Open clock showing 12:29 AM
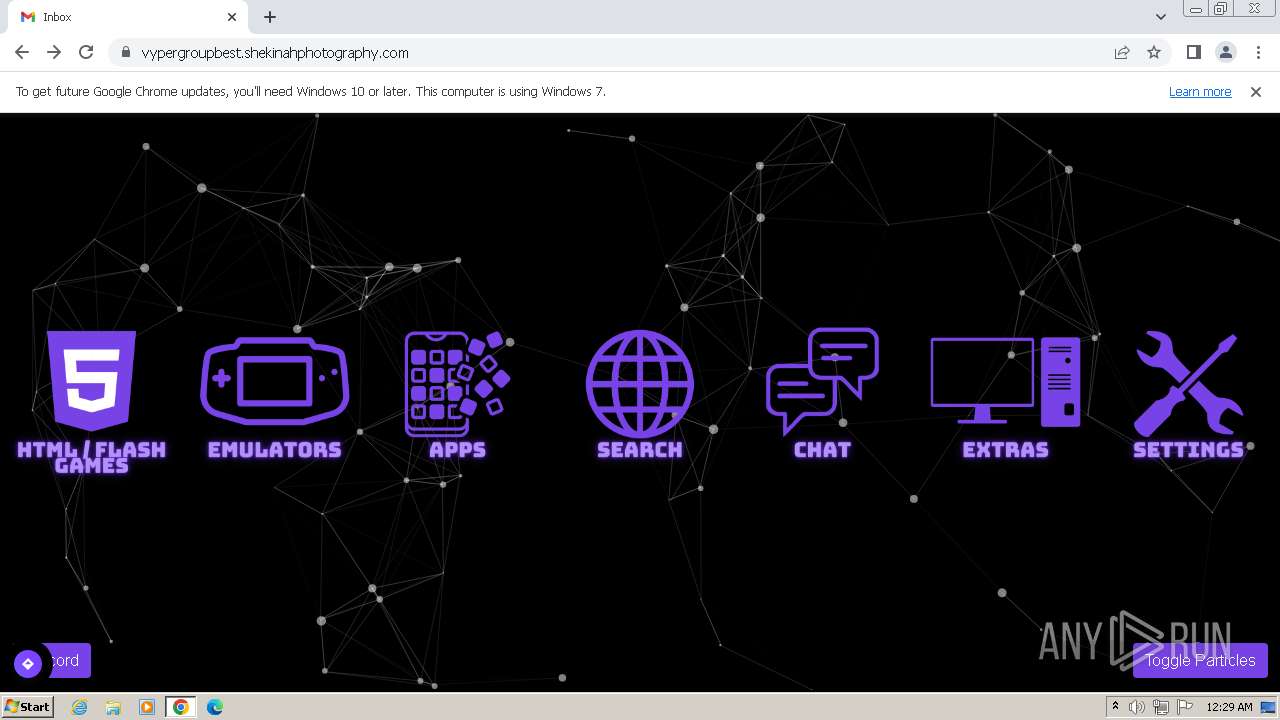1280x720 pixels. (1229, 707)
